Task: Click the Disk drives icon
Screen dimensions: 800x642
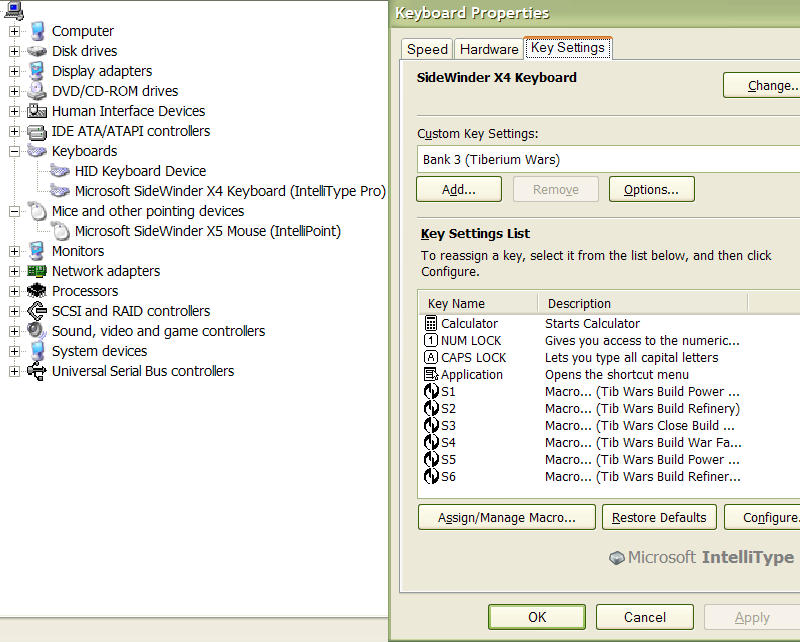Action: point(37,51)
